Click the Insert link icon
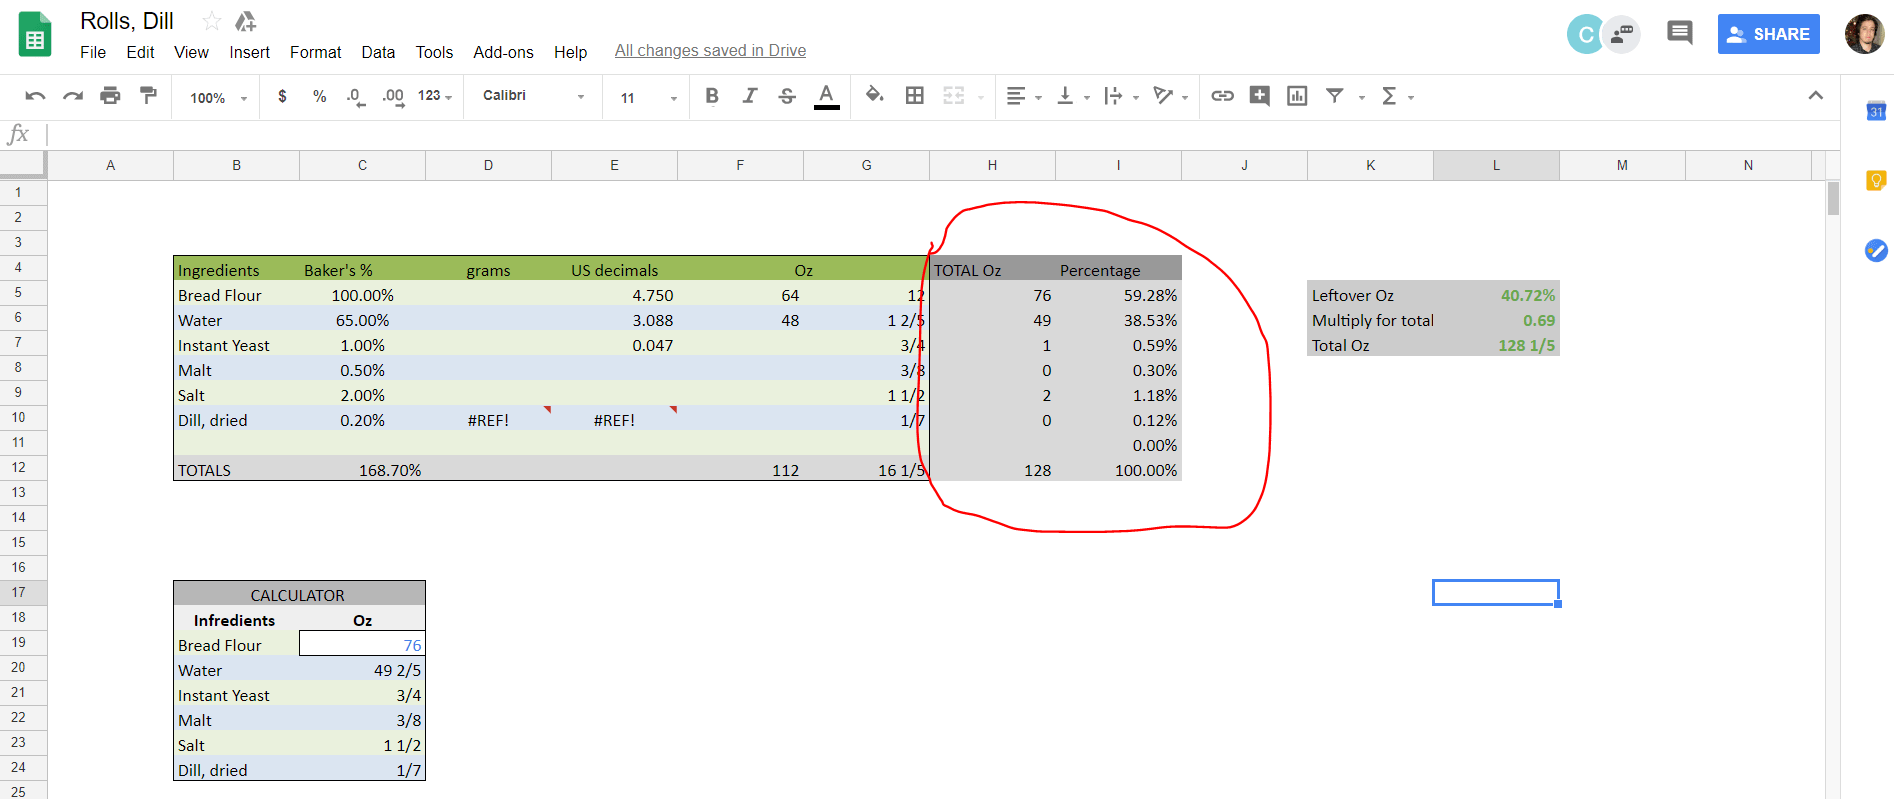The height and width of the screenshot is (799, 1894). pyautogui.click(x=1222, y=96)
